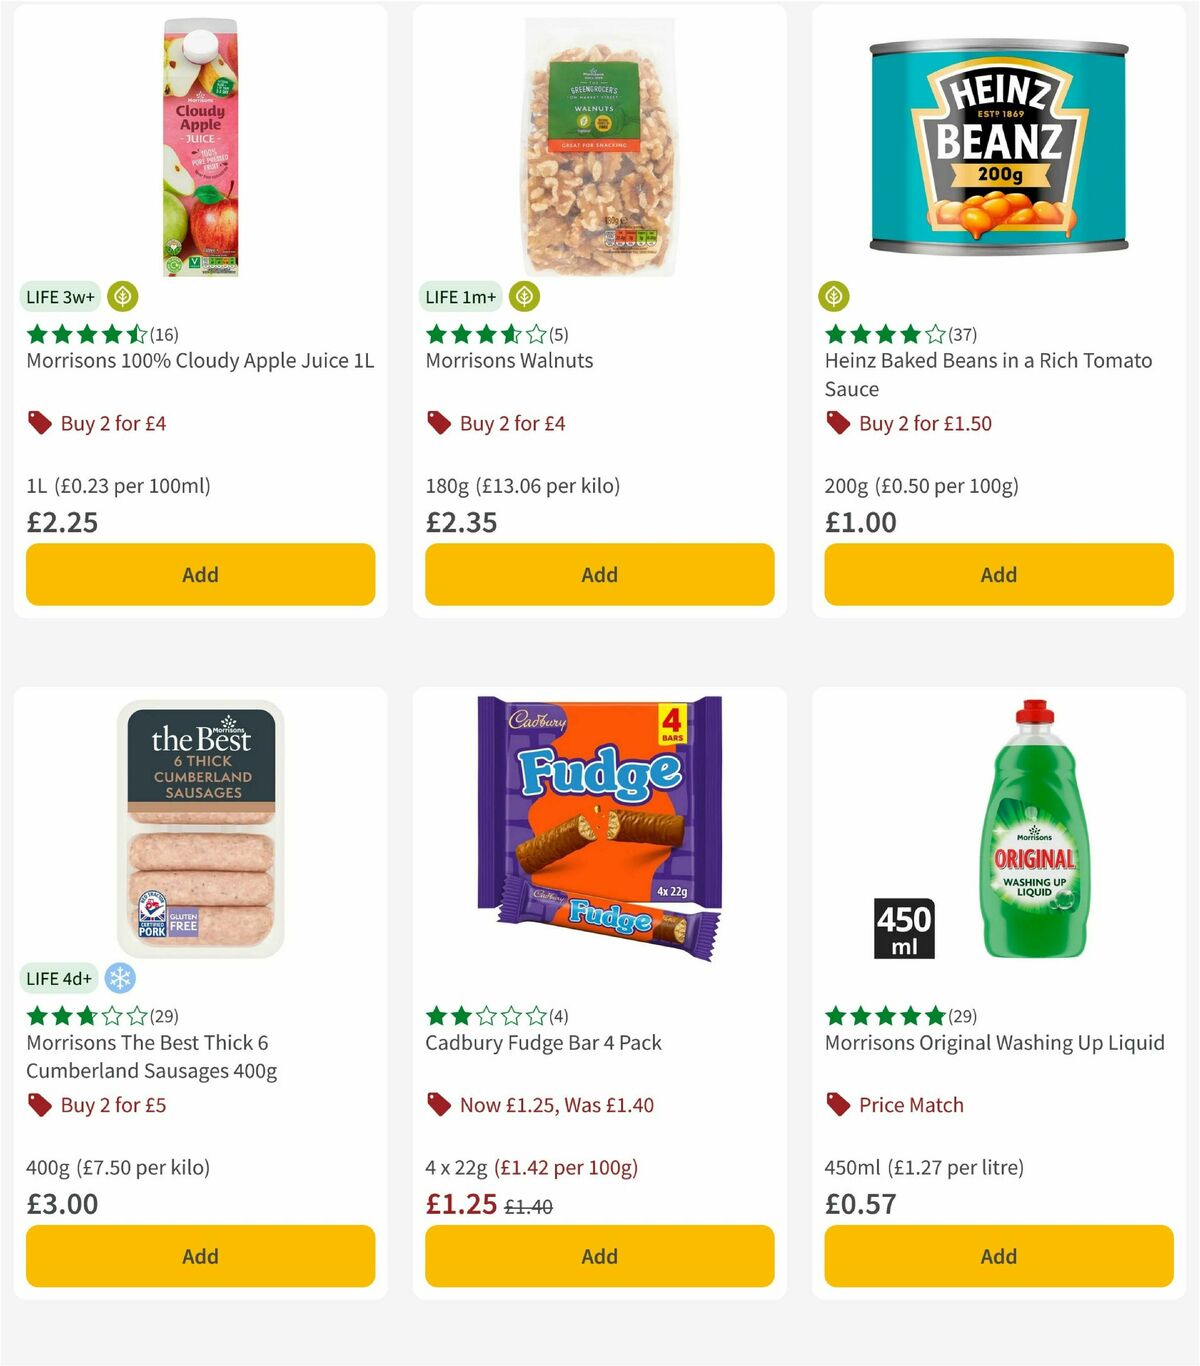Select the red Price Match tag icon
The image size is (1200, 1366).
pyautogui.click(x=838, y=1105)
